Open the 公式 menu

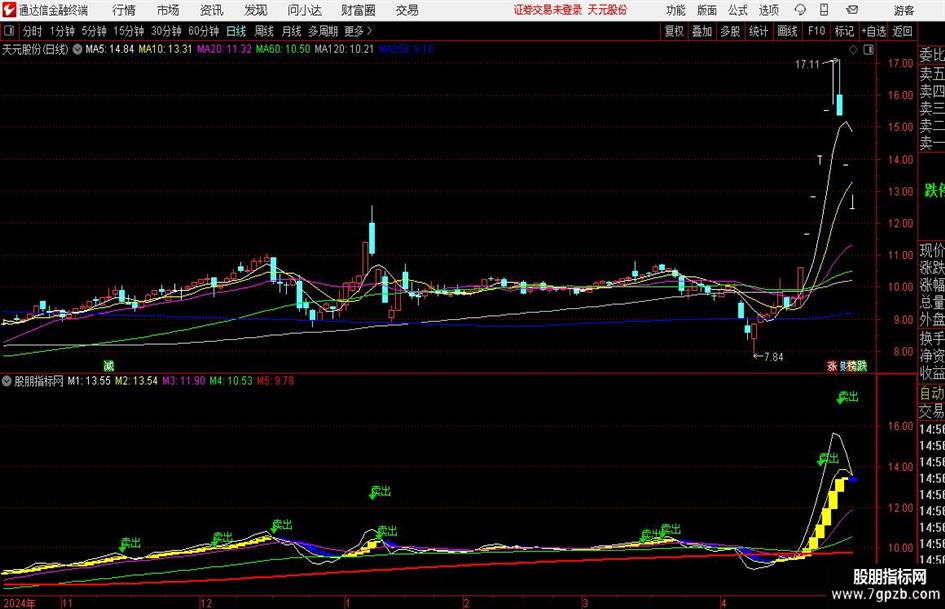738,10
